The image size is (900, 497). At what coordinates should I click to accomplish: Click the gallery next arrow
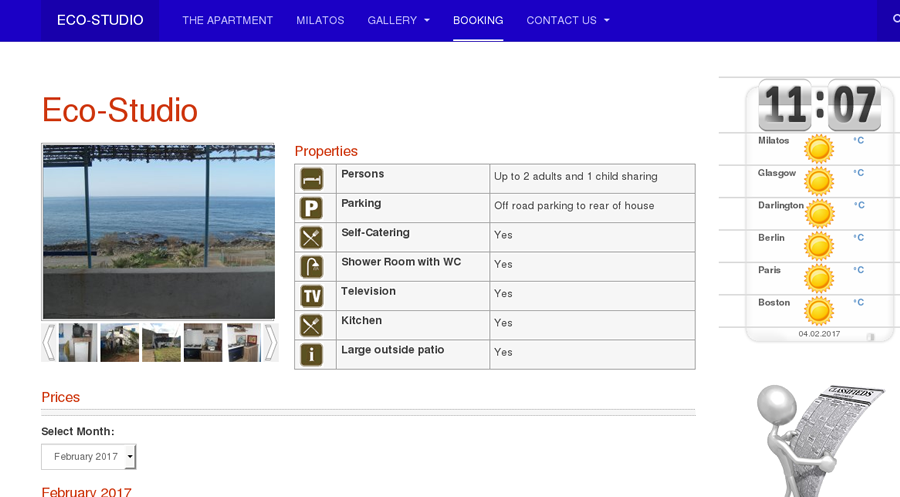271,343
